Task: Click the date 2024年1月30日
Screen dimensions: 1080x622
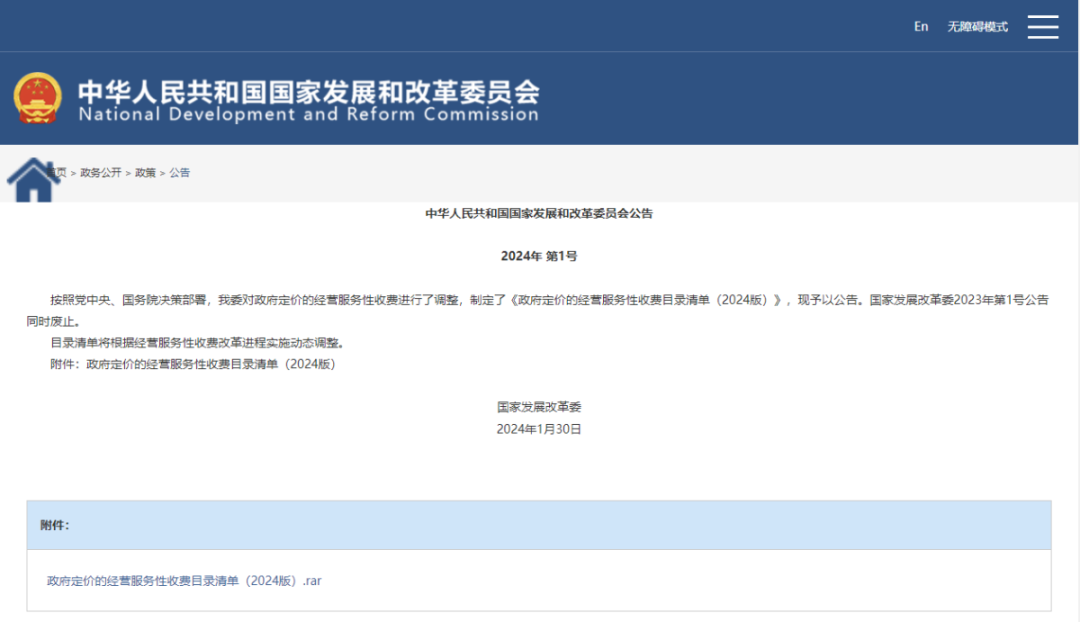Action: point(539,429)
